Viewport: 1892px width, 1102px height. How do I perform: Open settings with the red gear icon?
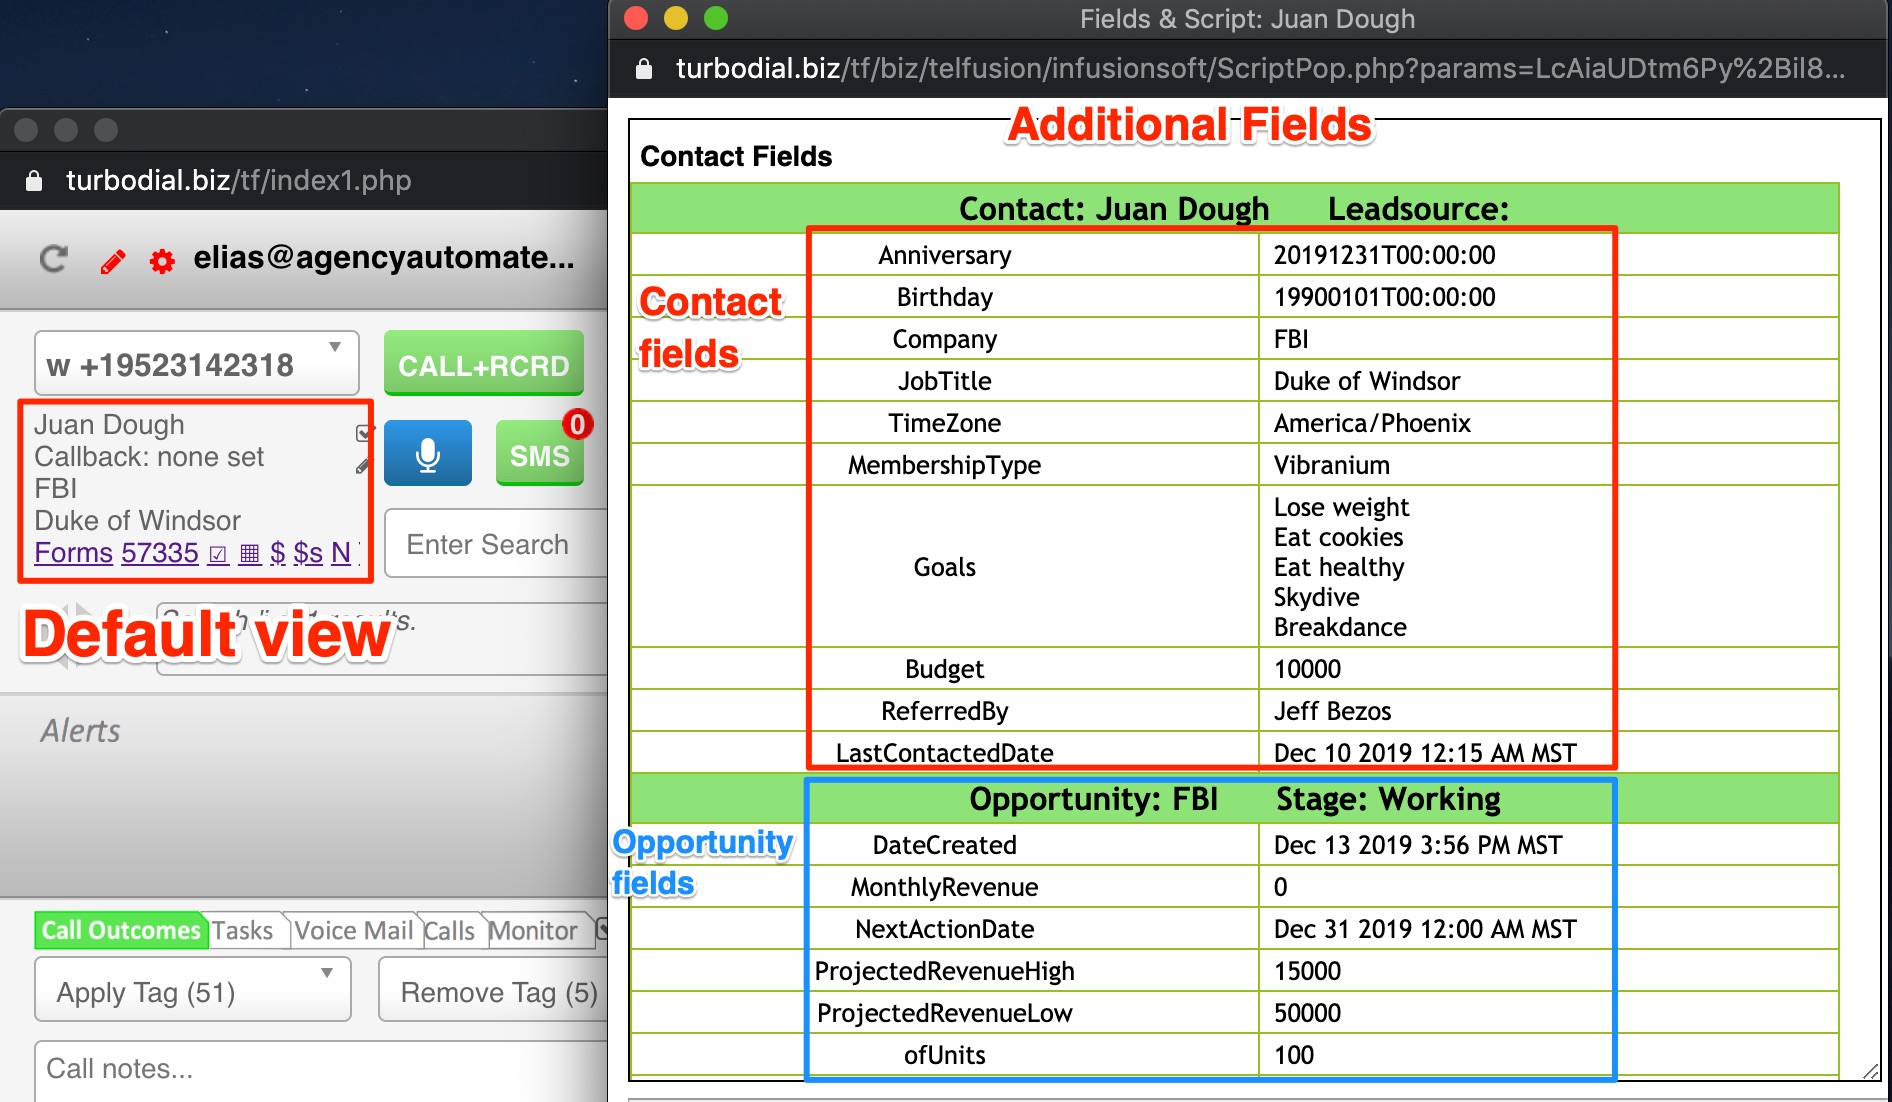point(162,262)
